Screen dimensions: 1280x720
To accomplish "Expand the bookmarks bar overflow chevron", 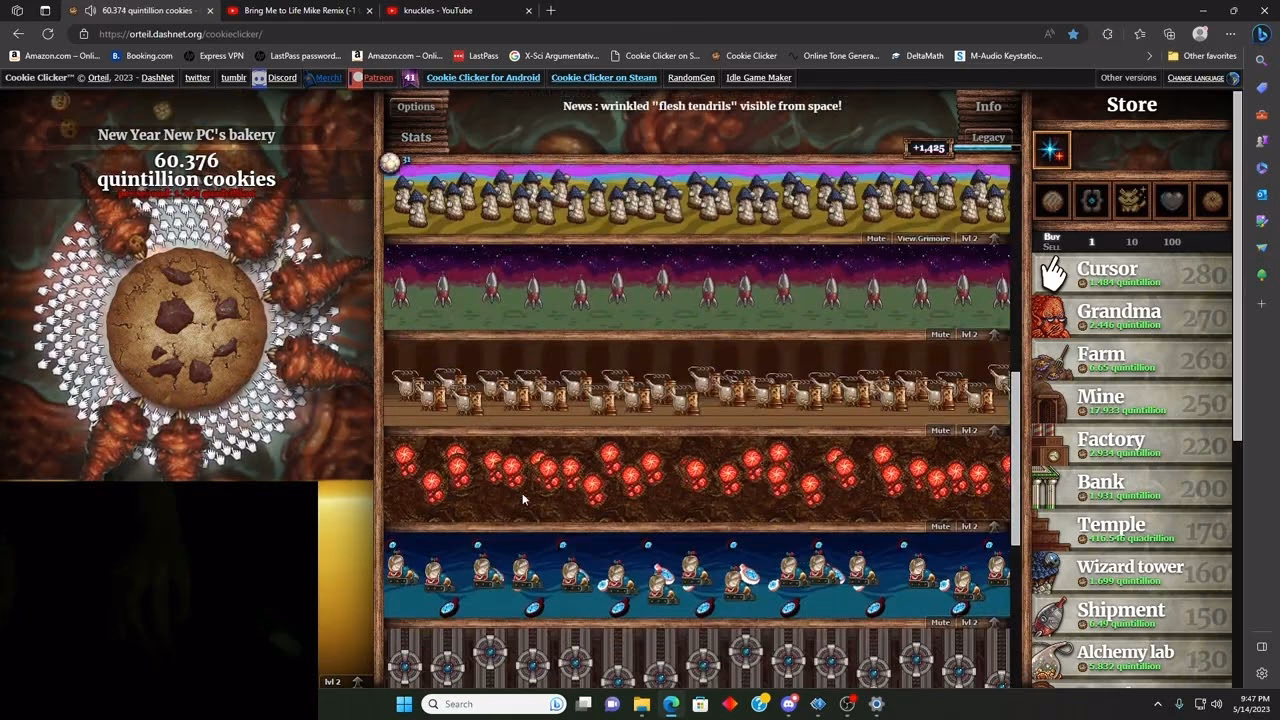I will (1149, 56).
